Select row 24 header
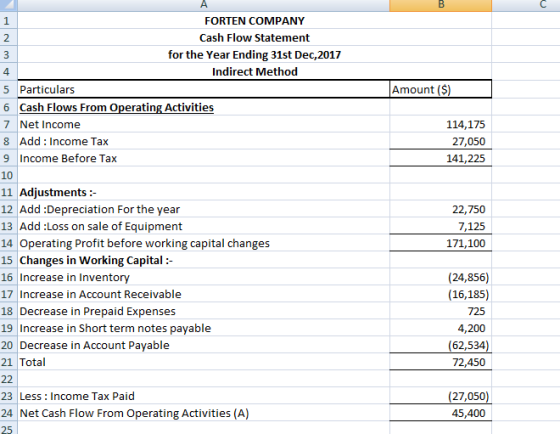This screenshot has width=560, height=434. point(9,413)
